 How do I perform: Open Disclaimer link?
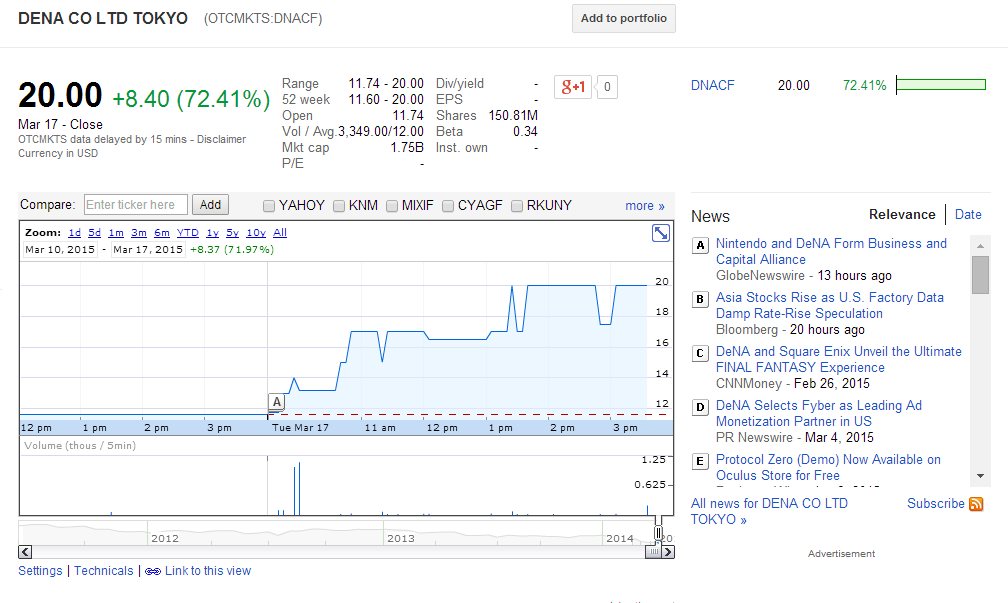pos(221,140)
